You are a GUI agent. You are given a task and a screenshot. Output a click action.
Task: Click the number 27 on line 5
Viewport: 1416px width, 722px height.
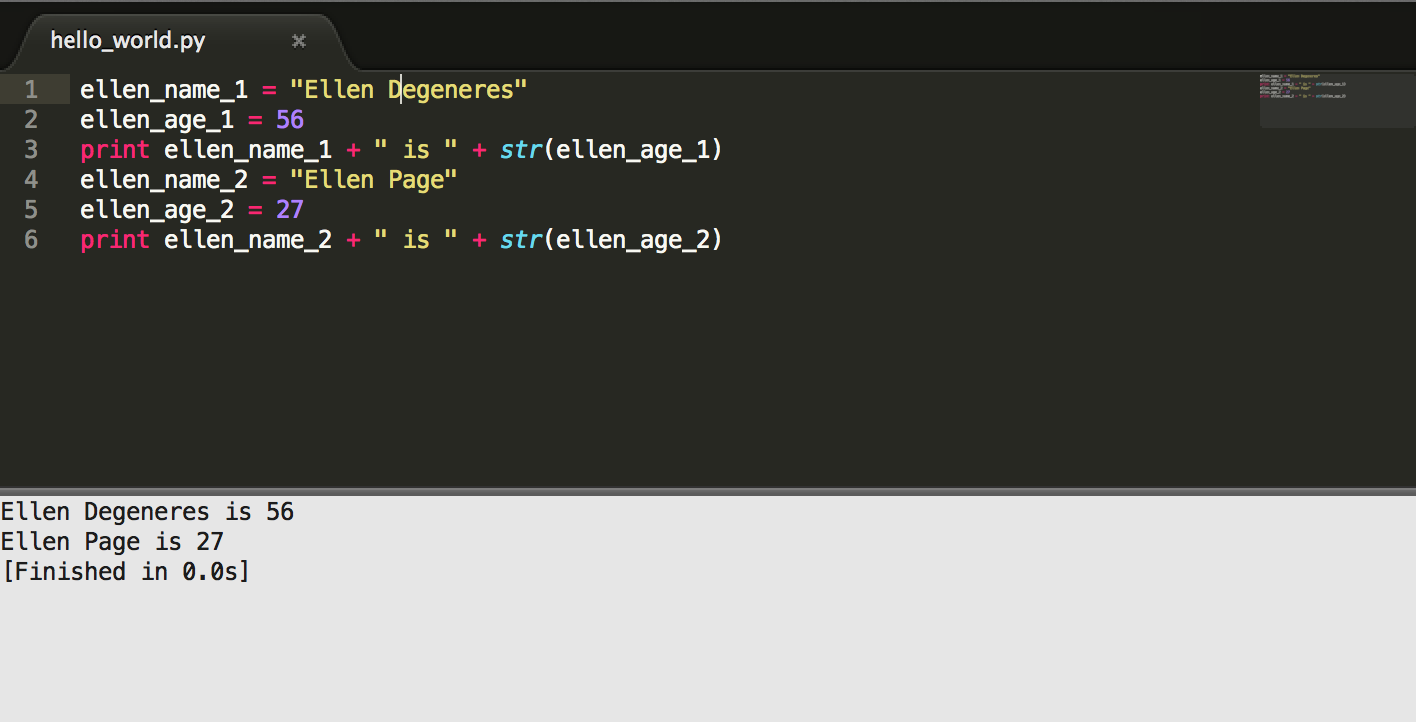[290, 210]
